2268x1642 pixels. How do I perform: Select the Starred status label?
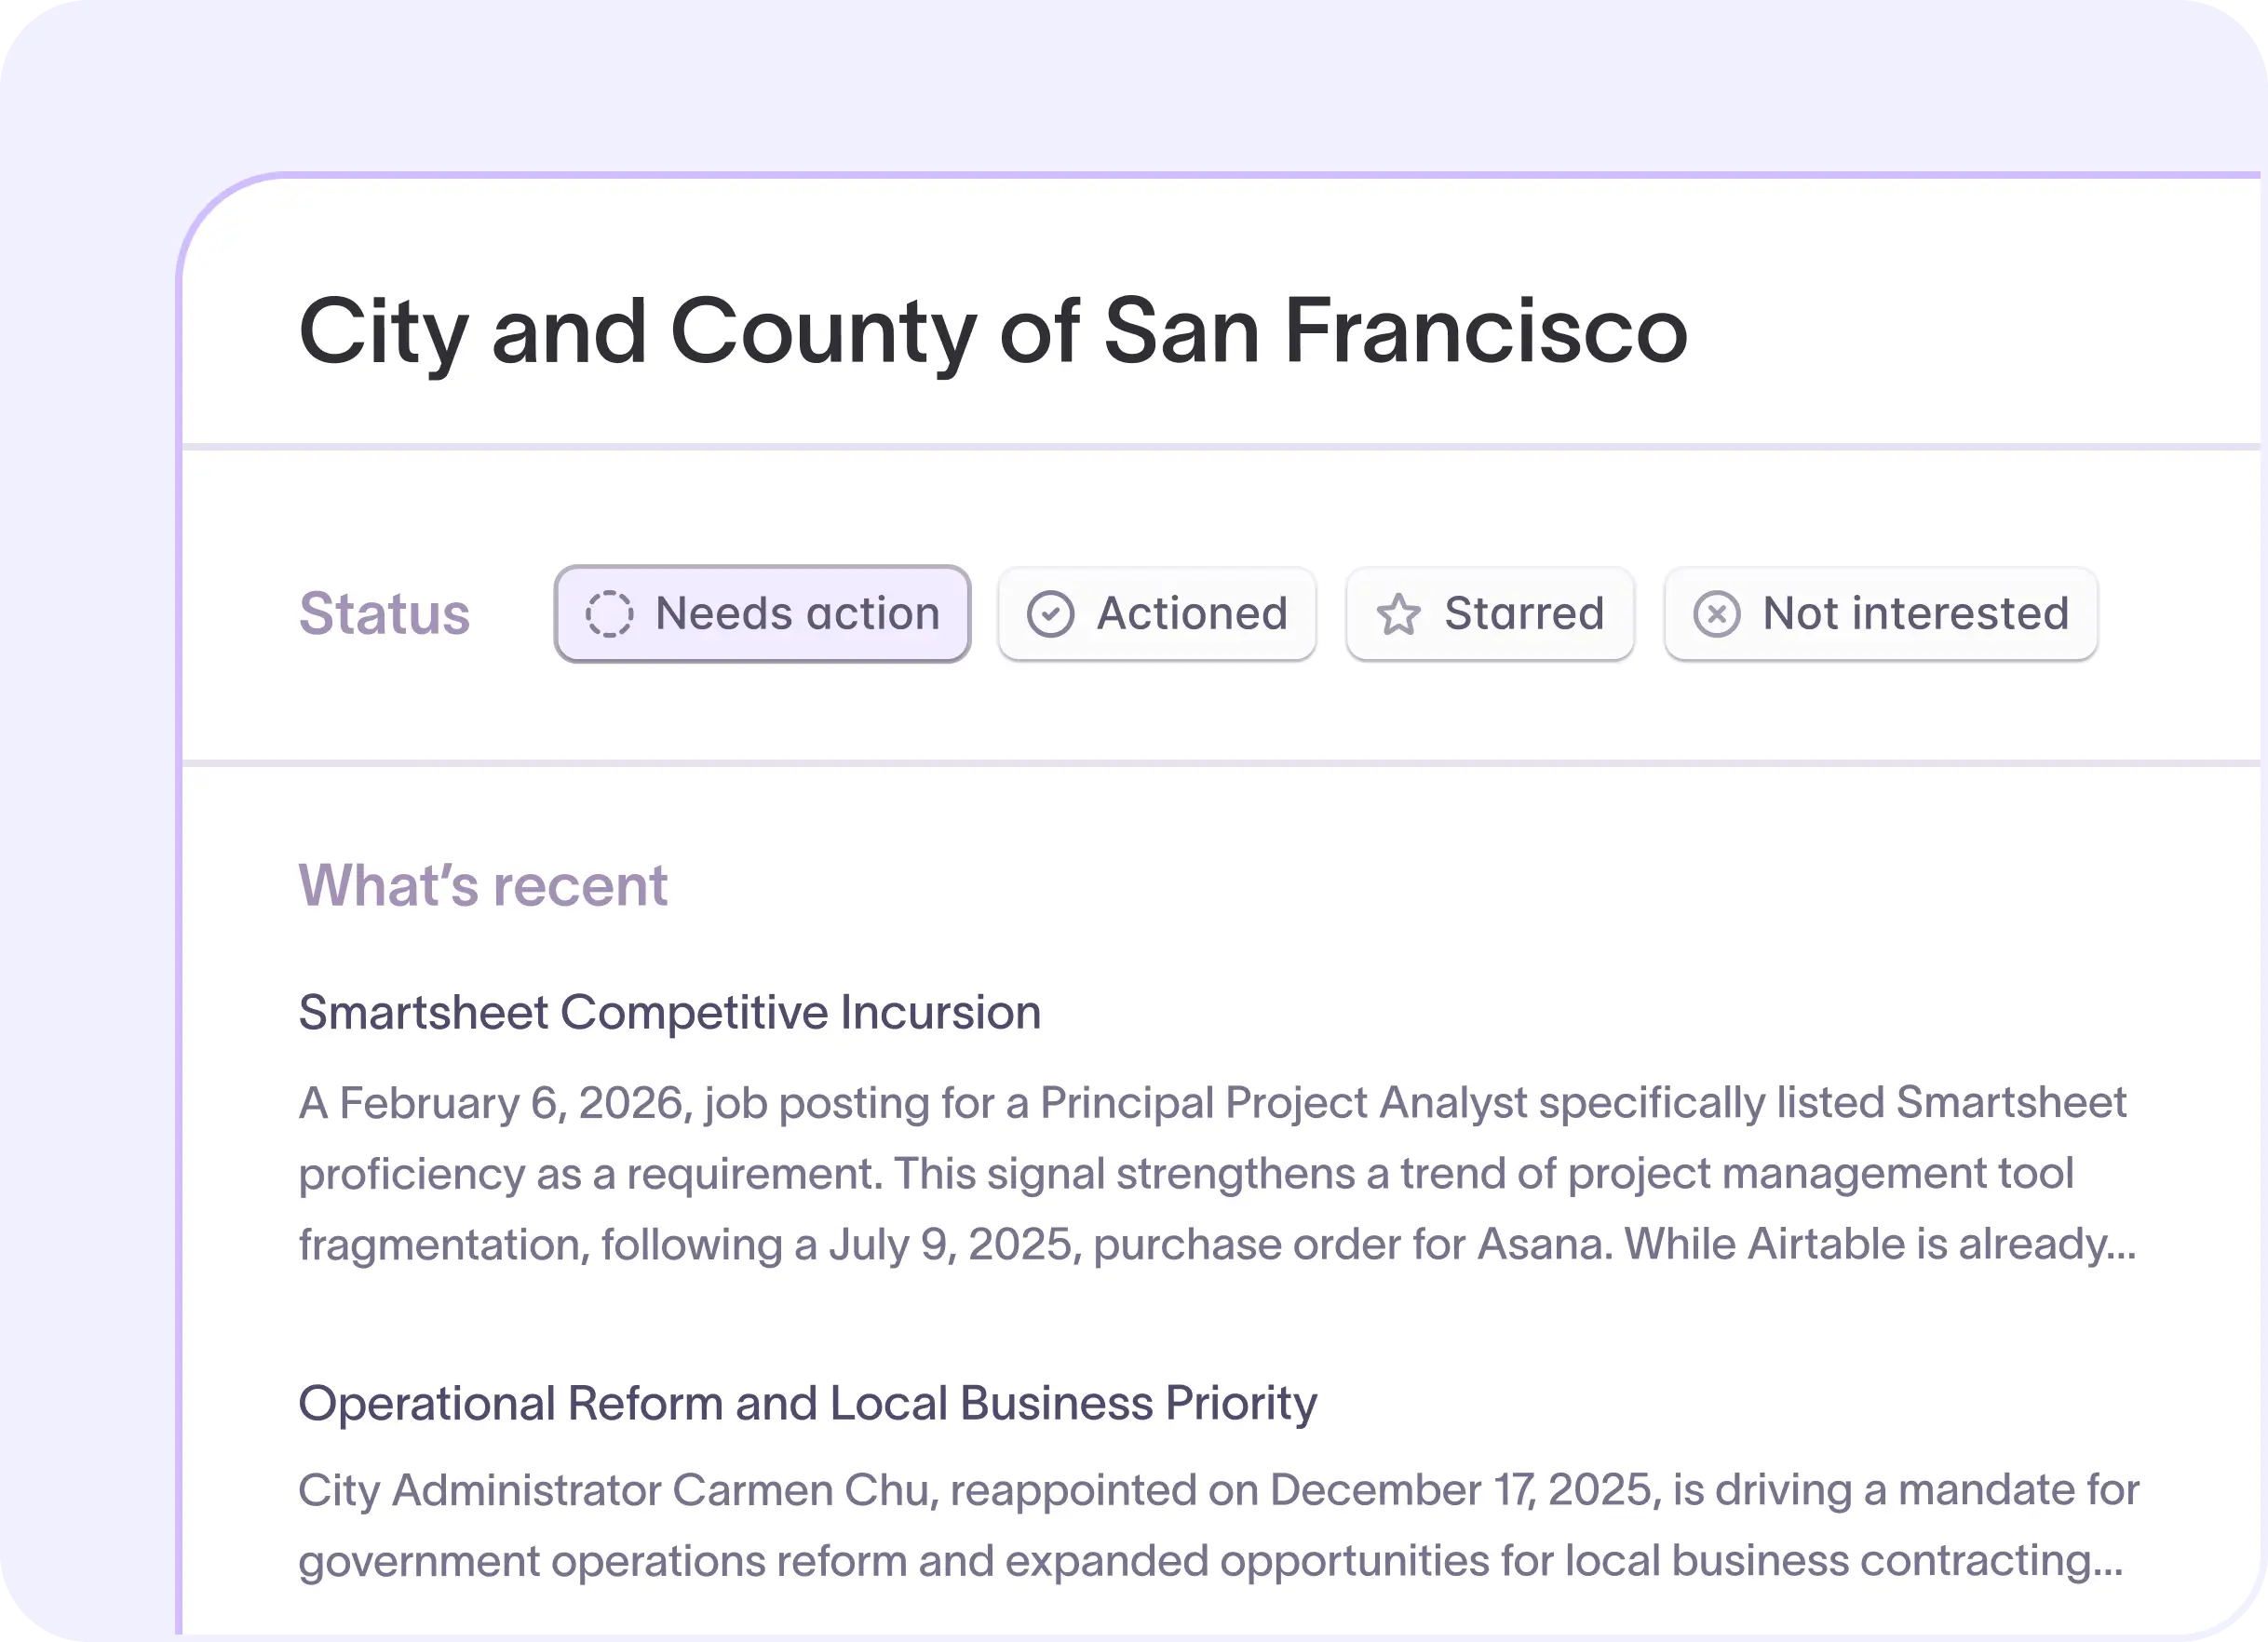tap(1524, 614)
